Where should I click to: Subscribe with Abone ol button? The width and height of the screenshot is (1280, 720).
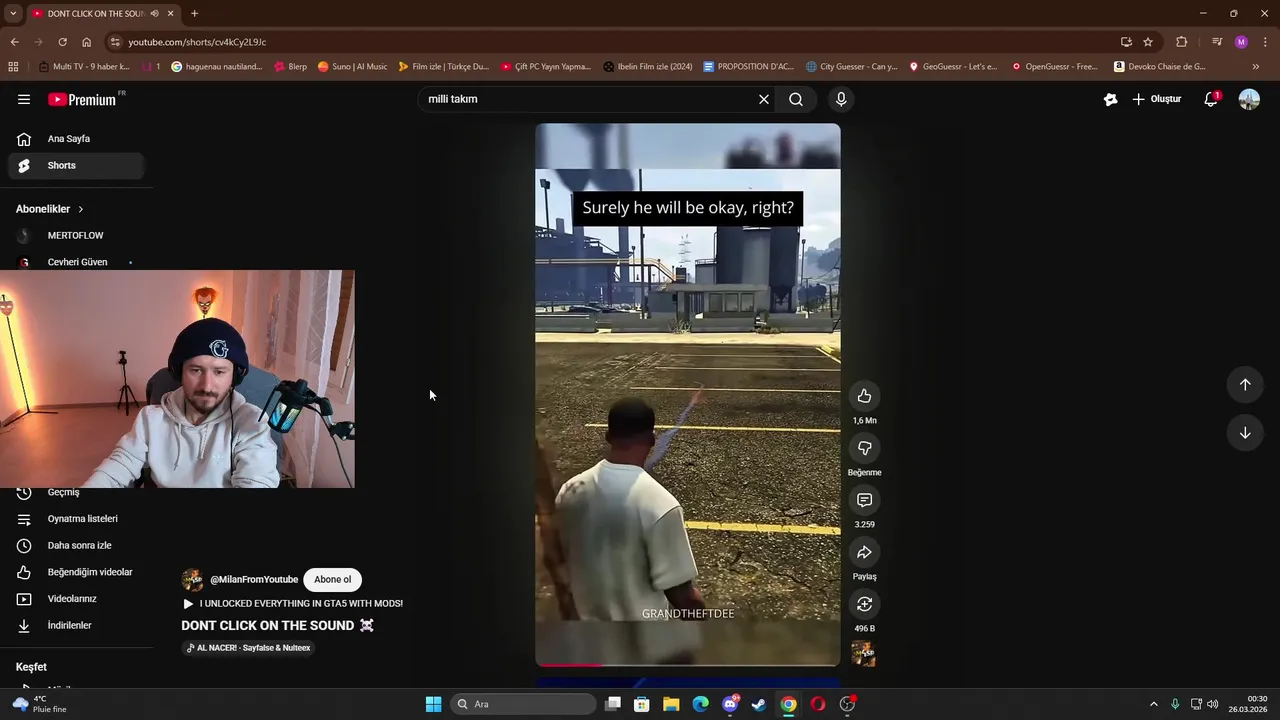tap(333, 580)
